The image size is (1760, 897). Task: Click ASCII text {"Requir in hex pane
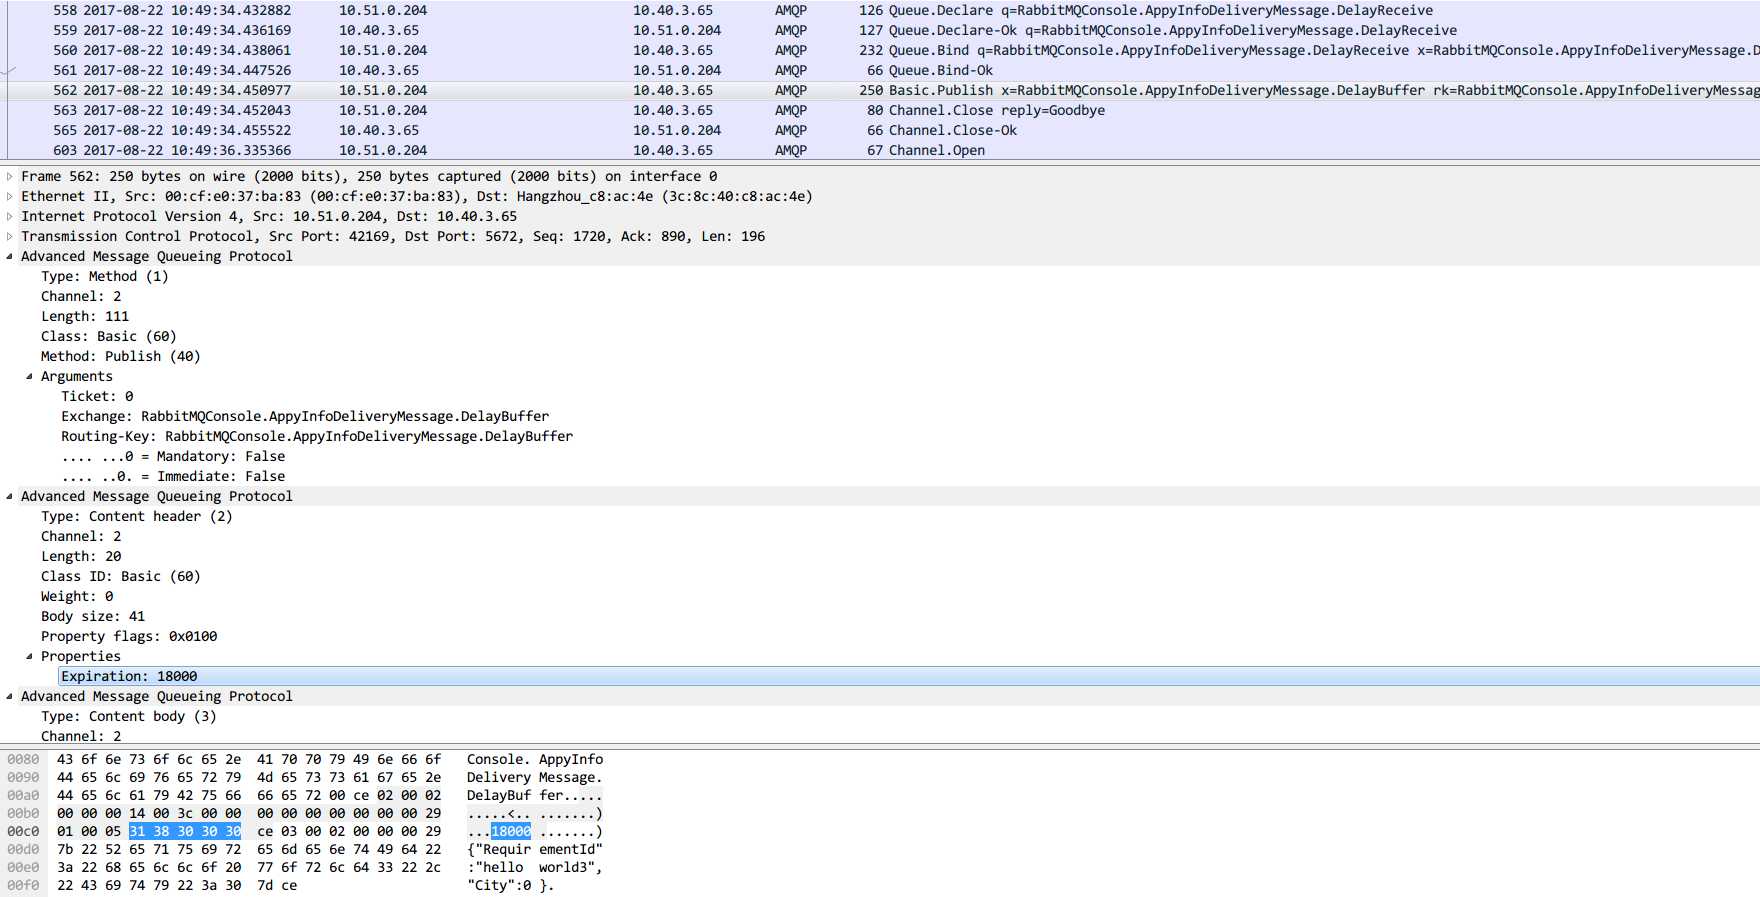click(x=499, y=849)
